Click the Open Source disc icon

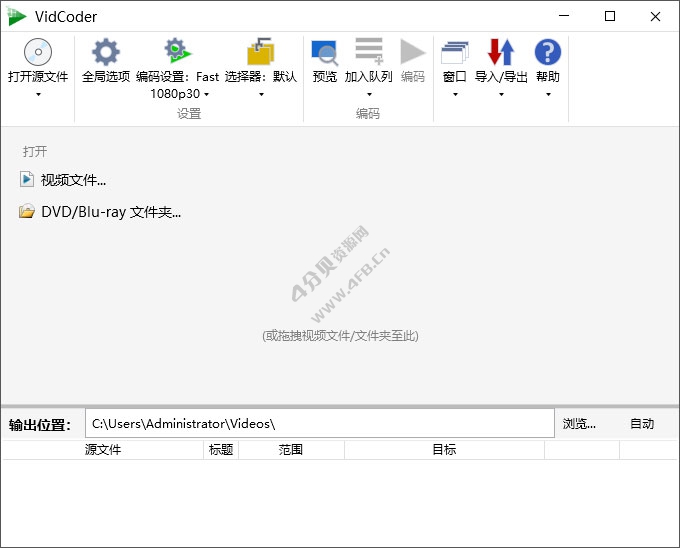[x=38, y=52]
